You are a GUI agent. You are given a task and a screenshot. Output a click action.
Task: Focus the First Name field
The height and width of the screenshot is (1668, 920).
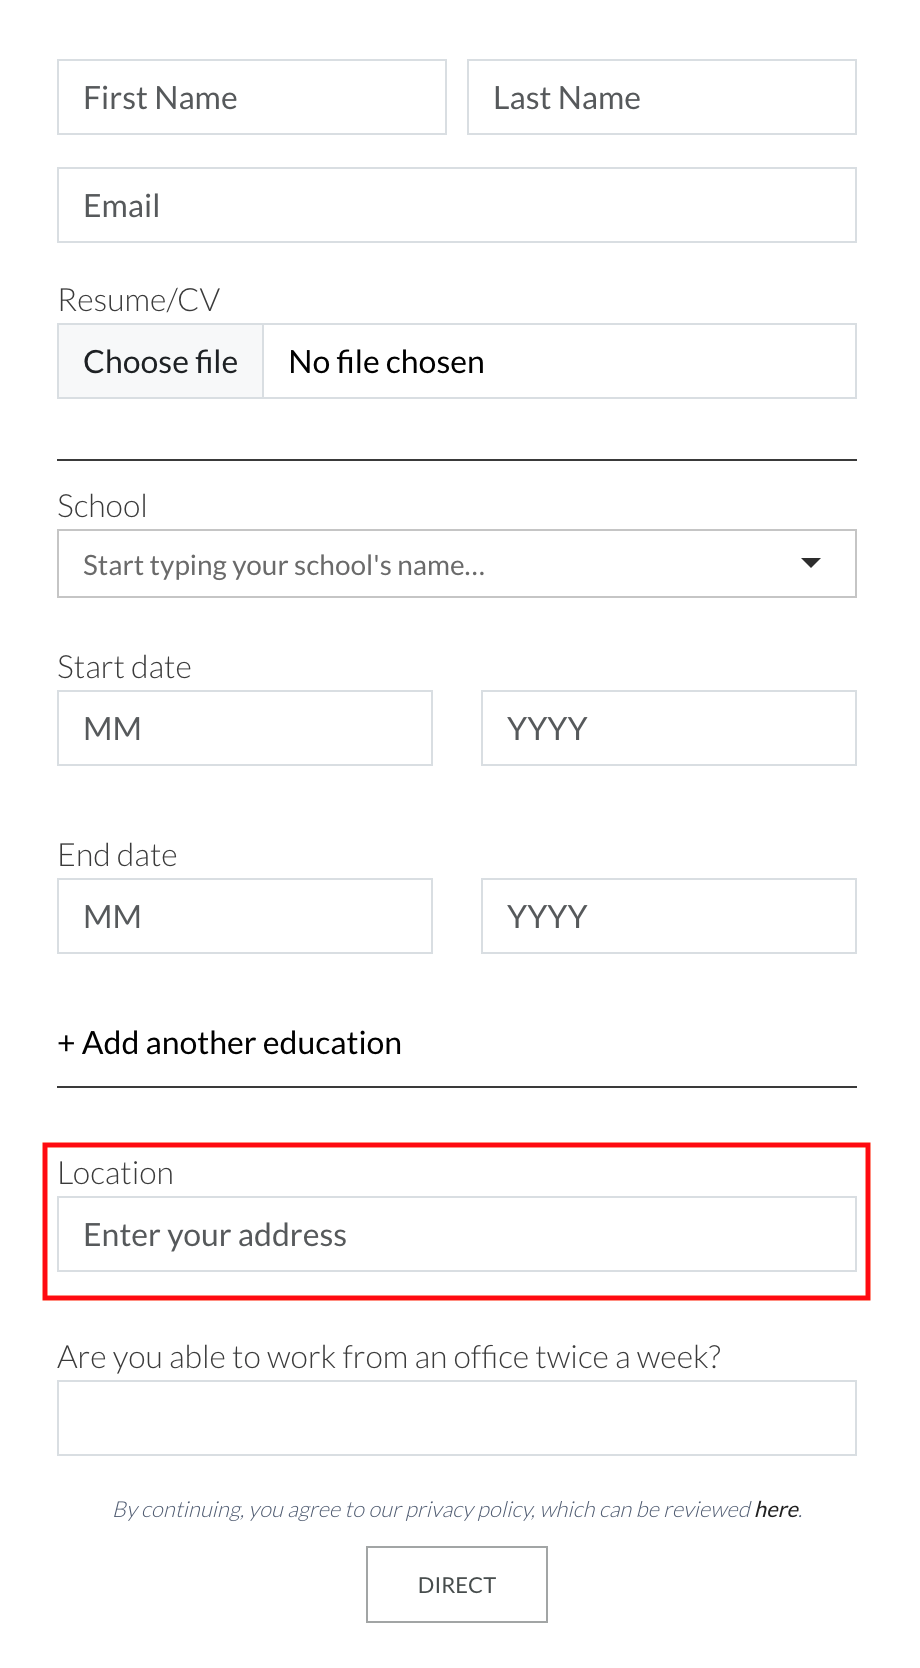(x=251, y=97)
